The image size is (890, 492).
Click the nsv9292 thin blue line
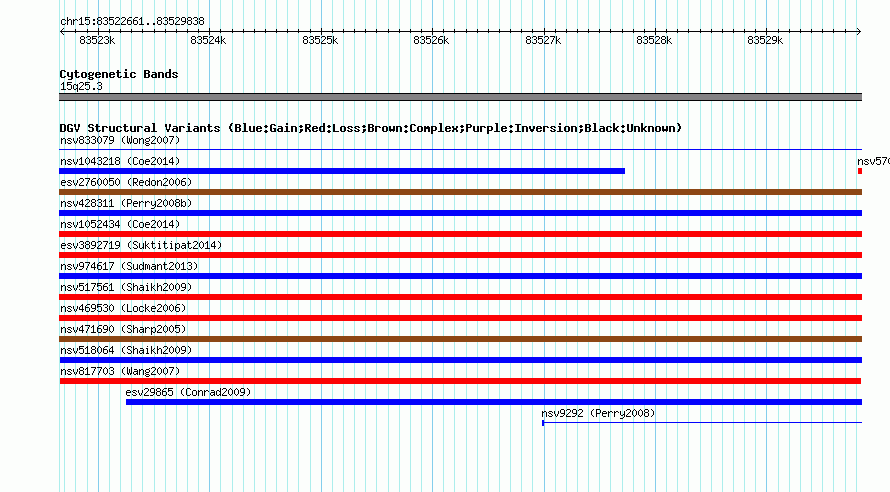click(702, 423)
